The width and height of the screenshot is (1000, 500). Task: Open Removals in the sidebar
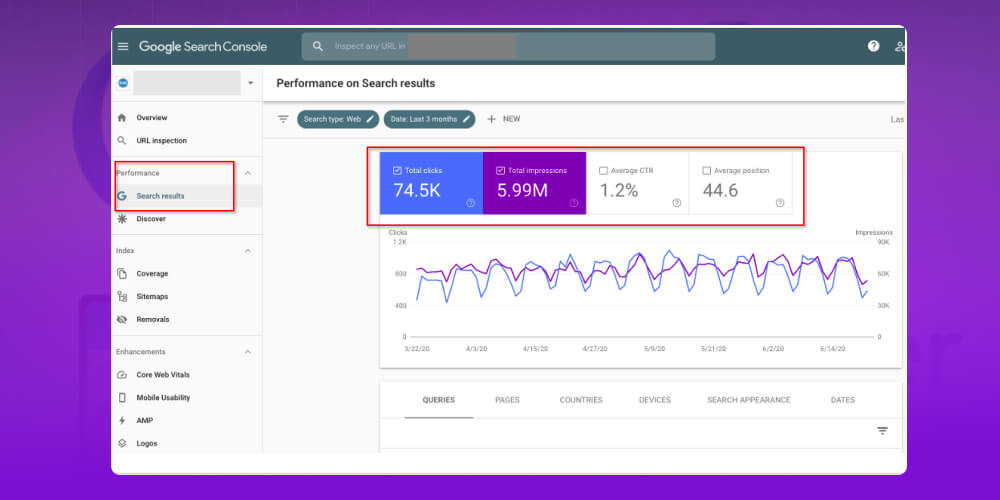pyautogui.click(x=153, y=320)
